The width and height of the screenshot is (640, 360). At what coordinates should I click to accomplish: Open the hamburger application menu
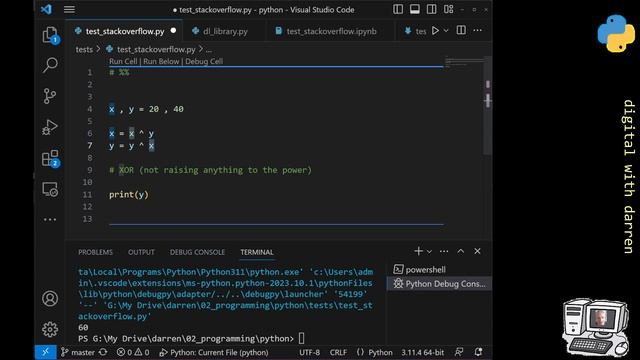pos(69,9)
